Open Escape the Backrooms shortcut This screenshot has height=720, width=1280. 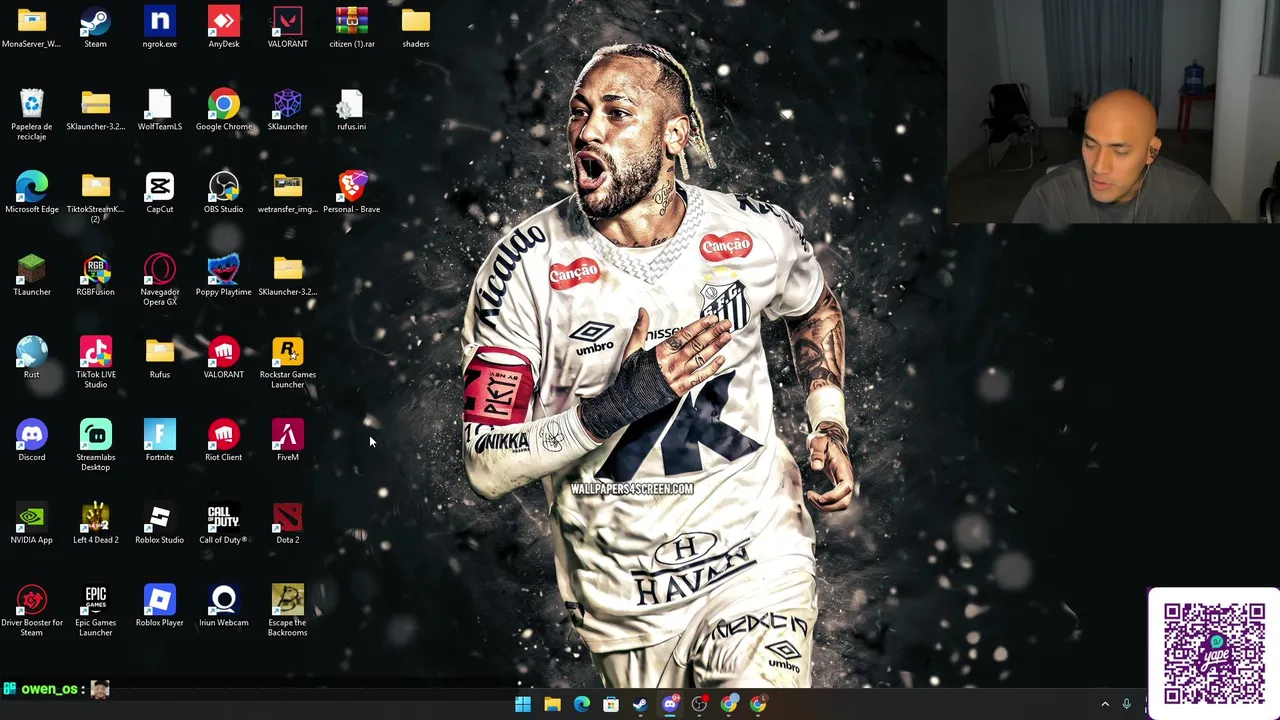[287, 610]
